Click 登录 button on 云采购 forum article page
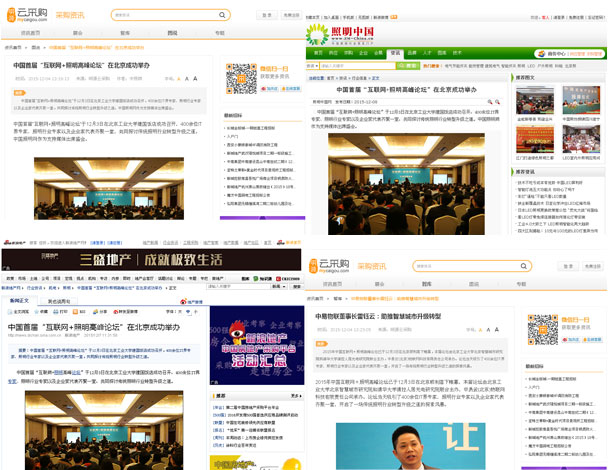This screenshot has height=470, width=610. click(267, 15)
